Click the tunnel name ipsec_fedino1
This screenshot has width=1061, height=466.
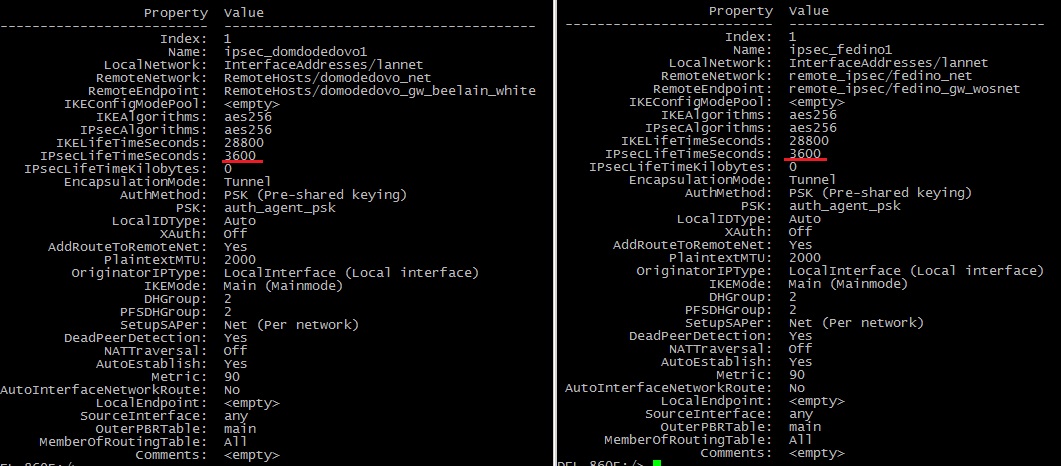pyautogui.click(x=838, y=49)
